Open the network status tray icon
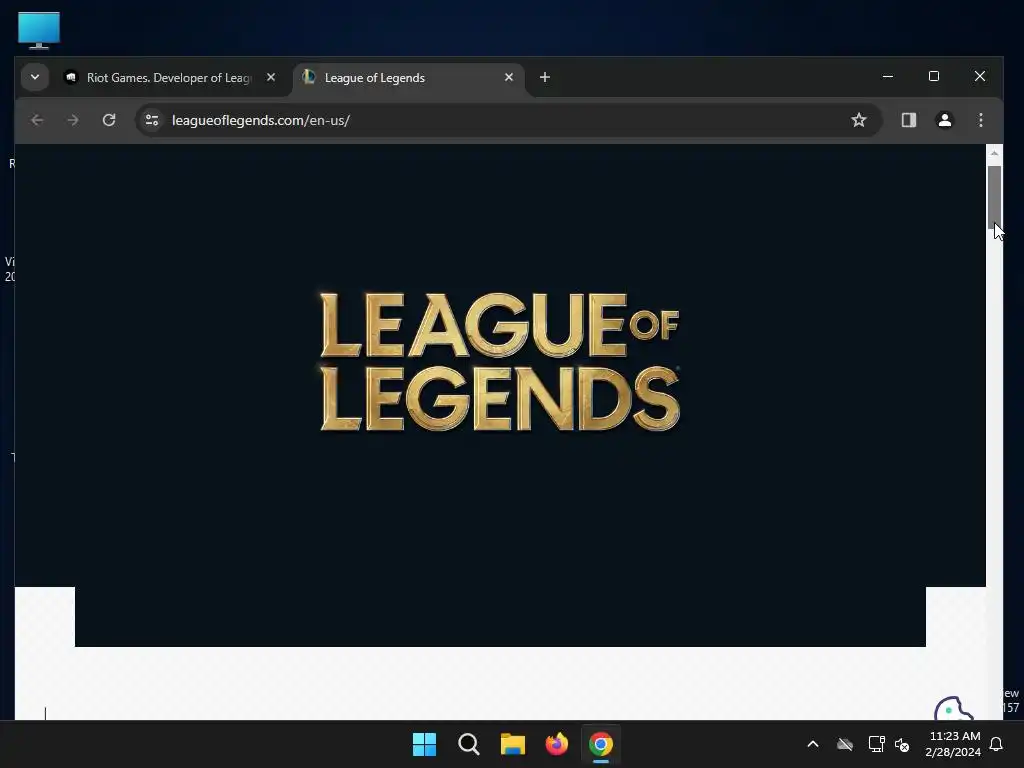 (x=876, y=744)
